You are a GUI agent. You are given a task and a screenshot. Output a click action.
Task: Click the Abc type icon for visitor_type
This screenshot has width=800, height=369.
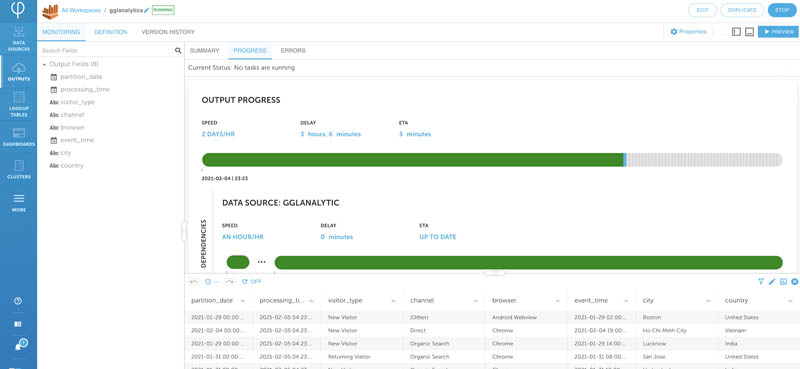tap(54, 102)
